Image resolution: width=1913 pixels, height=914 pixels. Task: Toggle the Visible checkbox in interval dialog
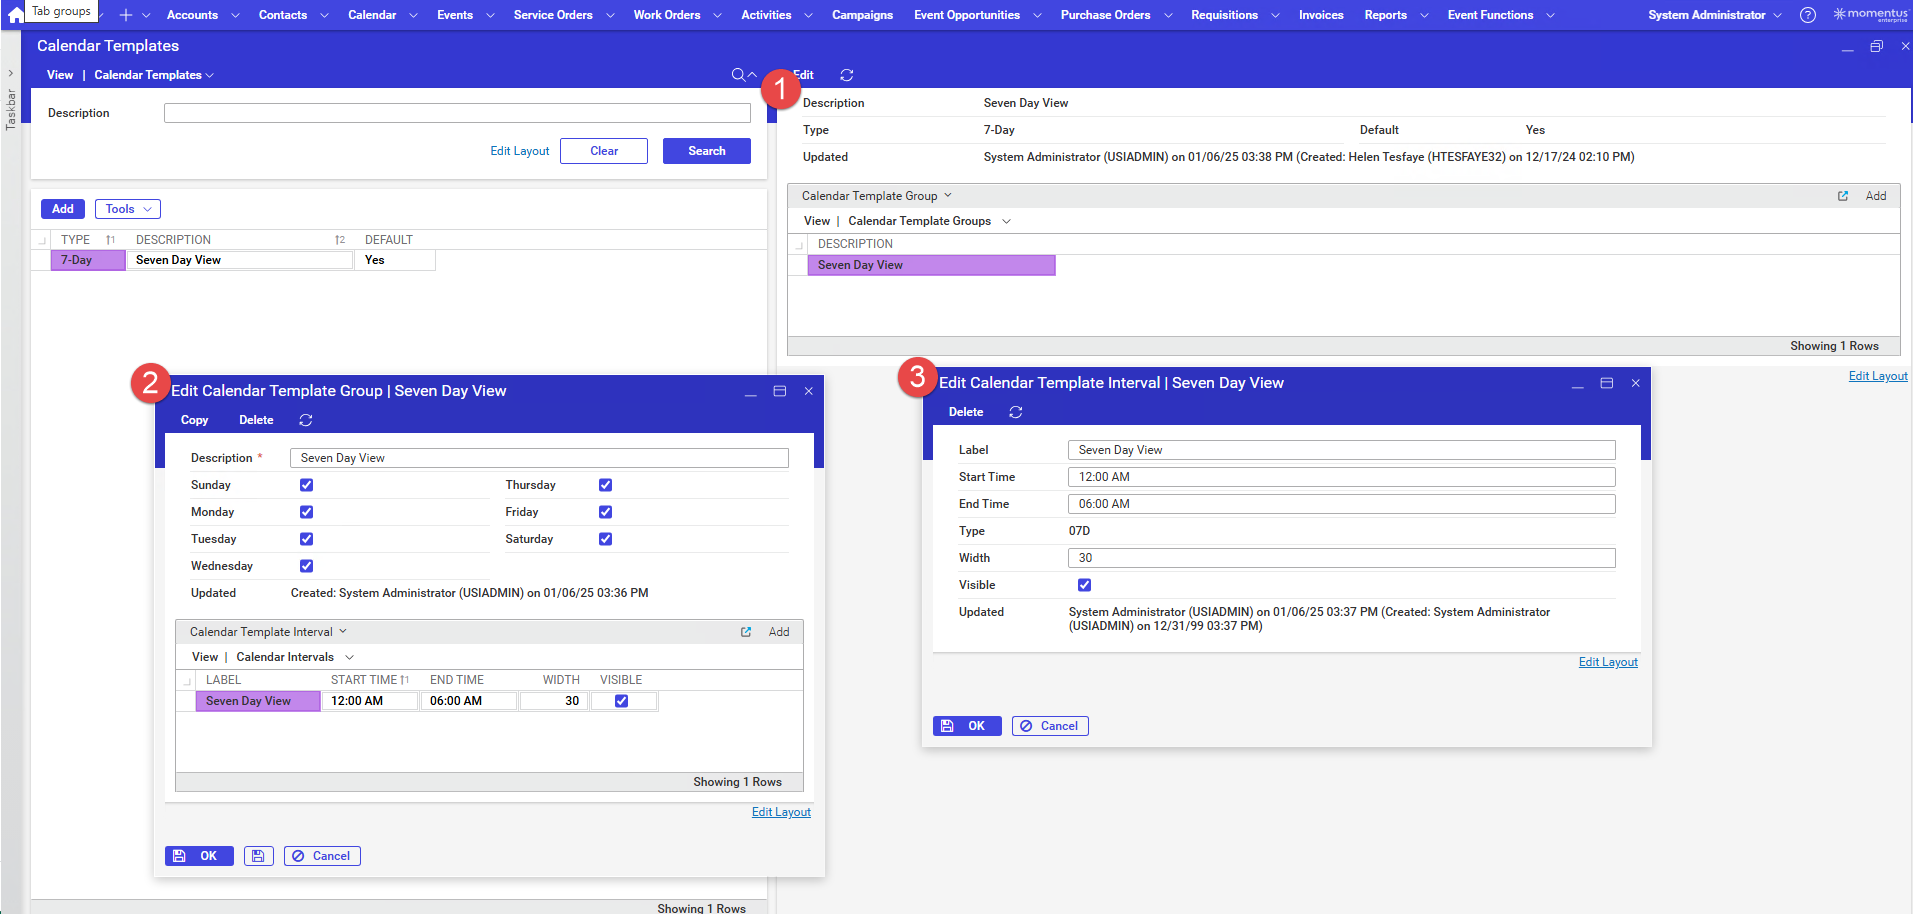(1085, 585)
